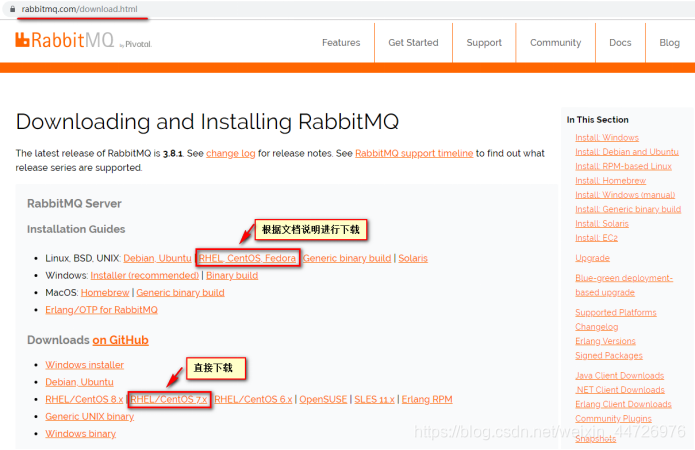The width and height of the screenshot is (695, 450).
Task: Open MacOS Homebrew guide link
Action: click(105, 293)
